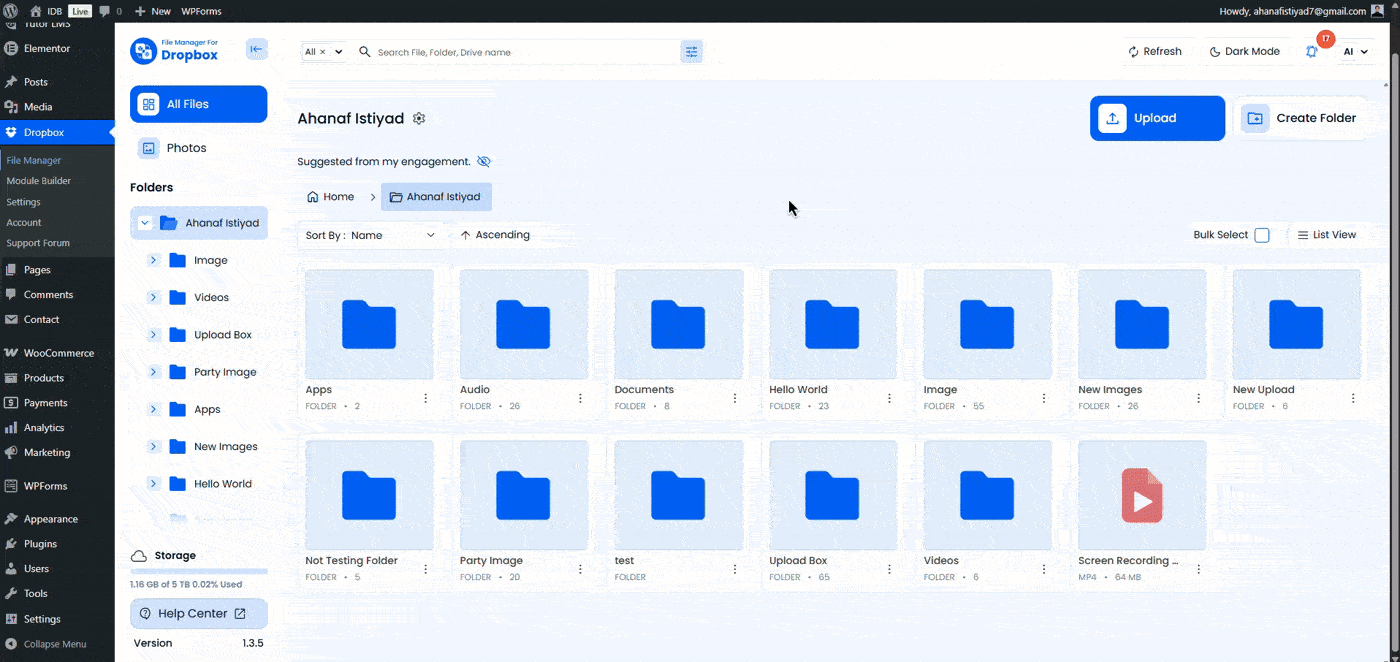This screenshot has height=662, width=1400.
Task: Click the settings gear beside Ahanaf Istiyad heading
Action: 419,118
